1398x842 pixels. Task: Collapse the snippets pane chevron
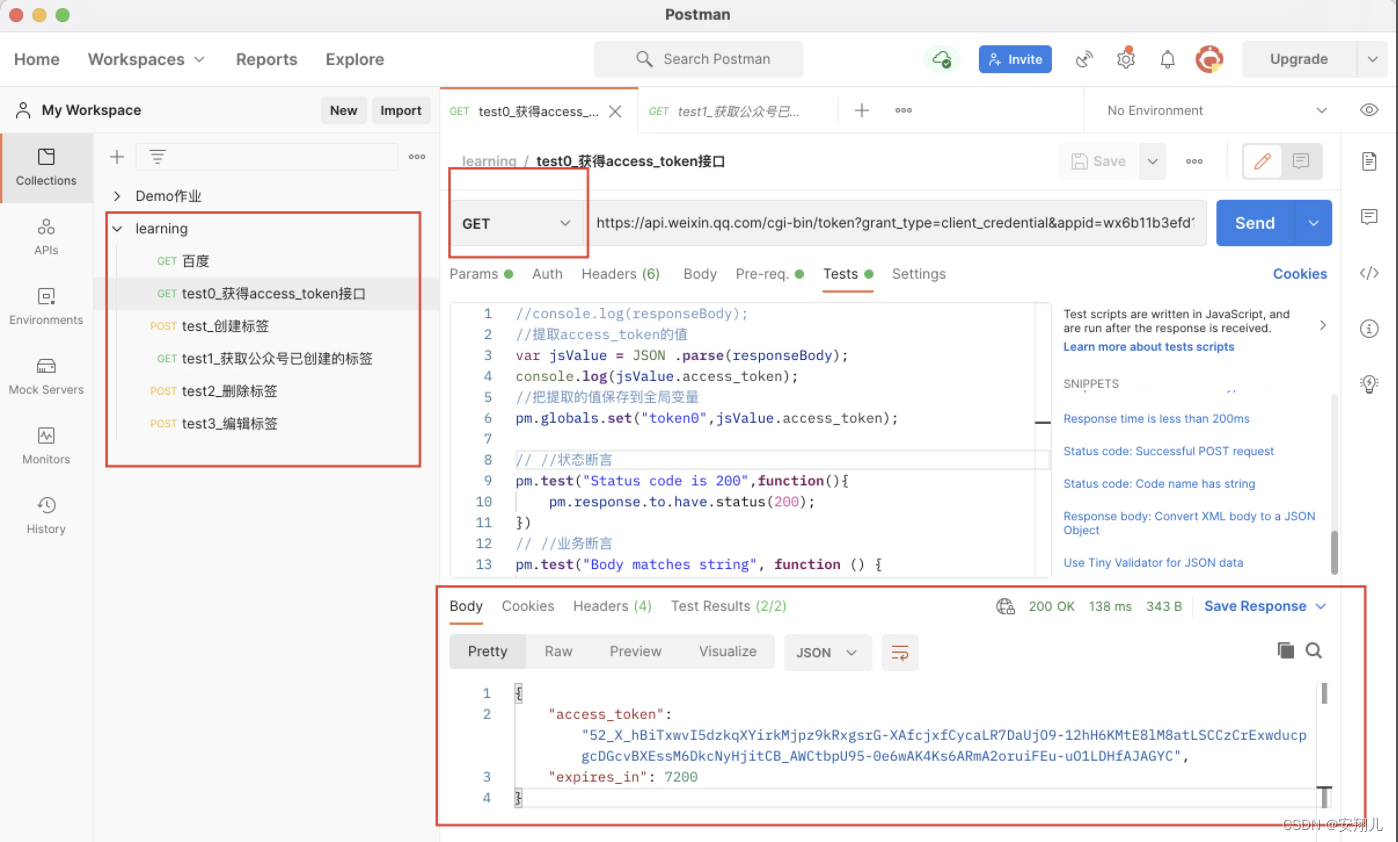(1323, 325)
